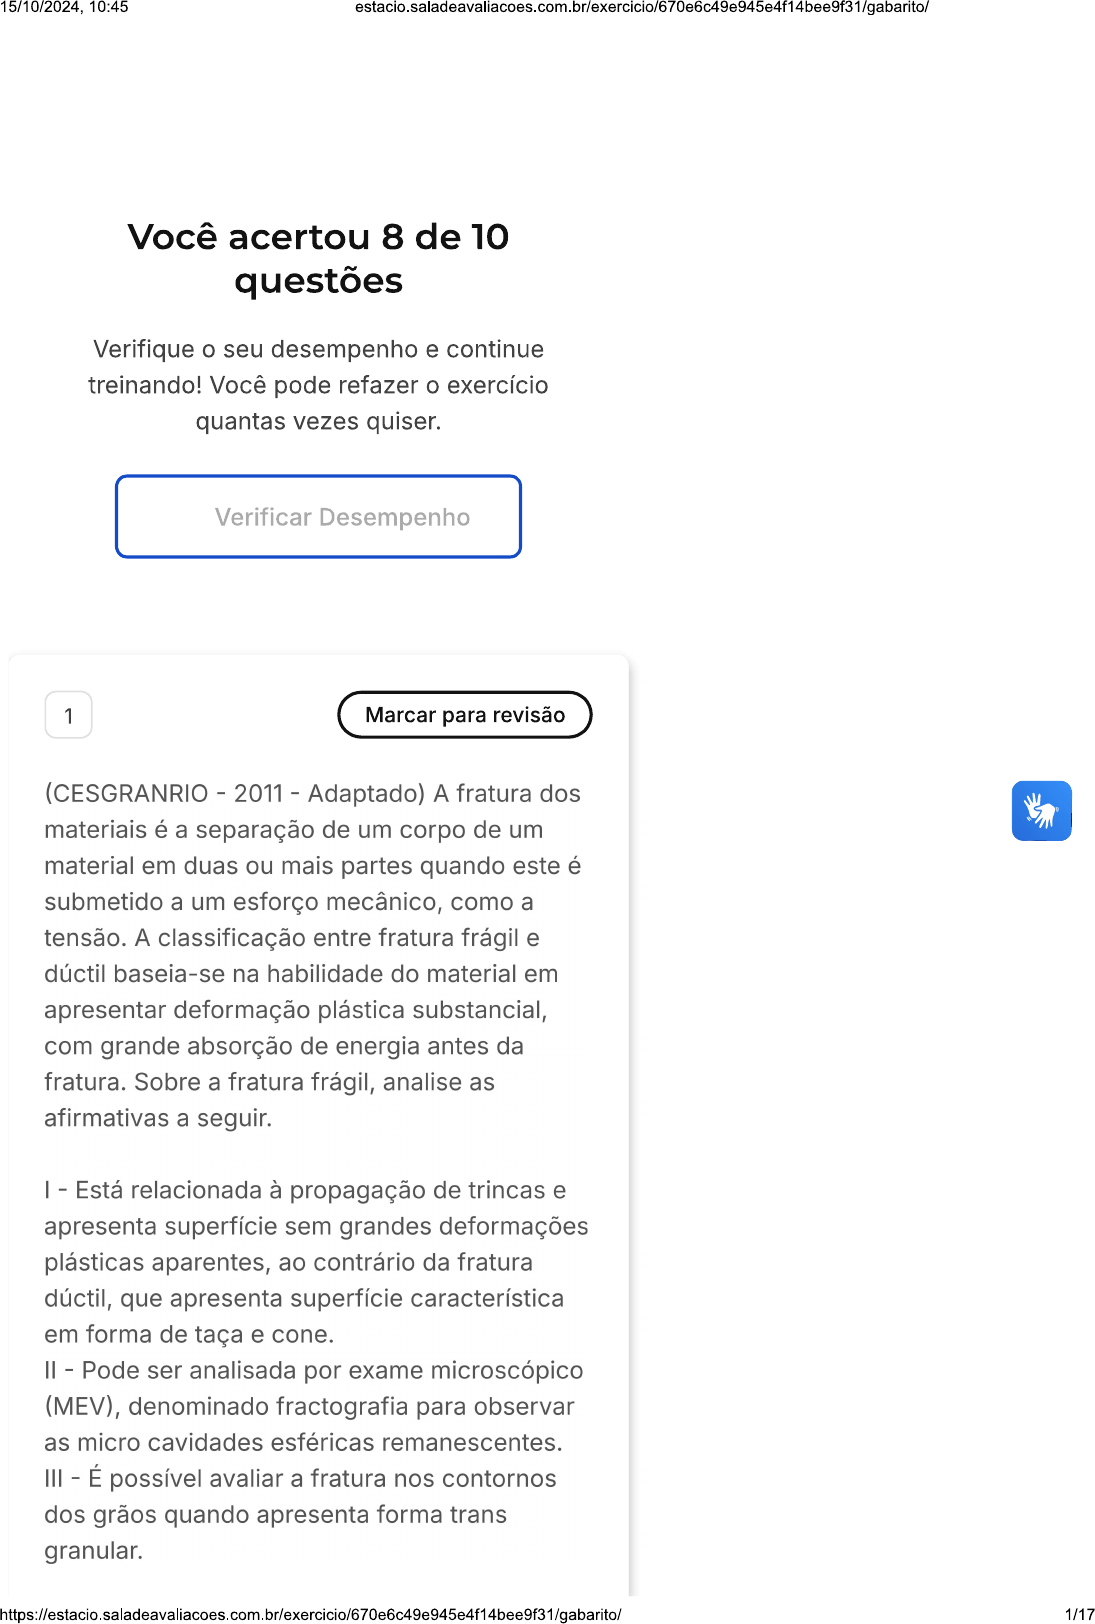
Task: Toggle Marcar para revisão on question 1
Action: click(465, 715)
